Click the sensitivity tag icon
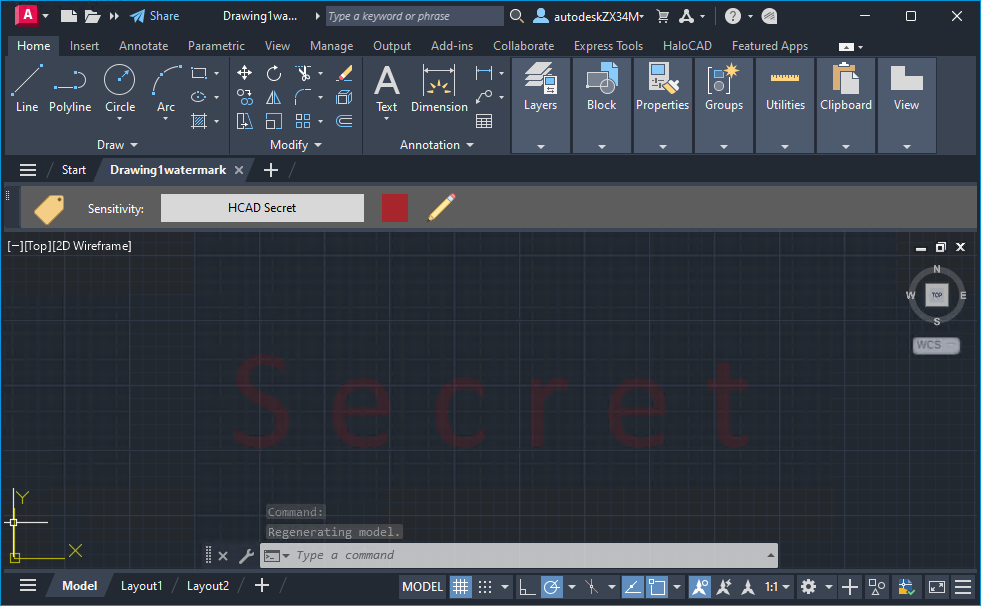Image resolution: width=981 pixels, height=606 pixels. click(x=49, y=208)
